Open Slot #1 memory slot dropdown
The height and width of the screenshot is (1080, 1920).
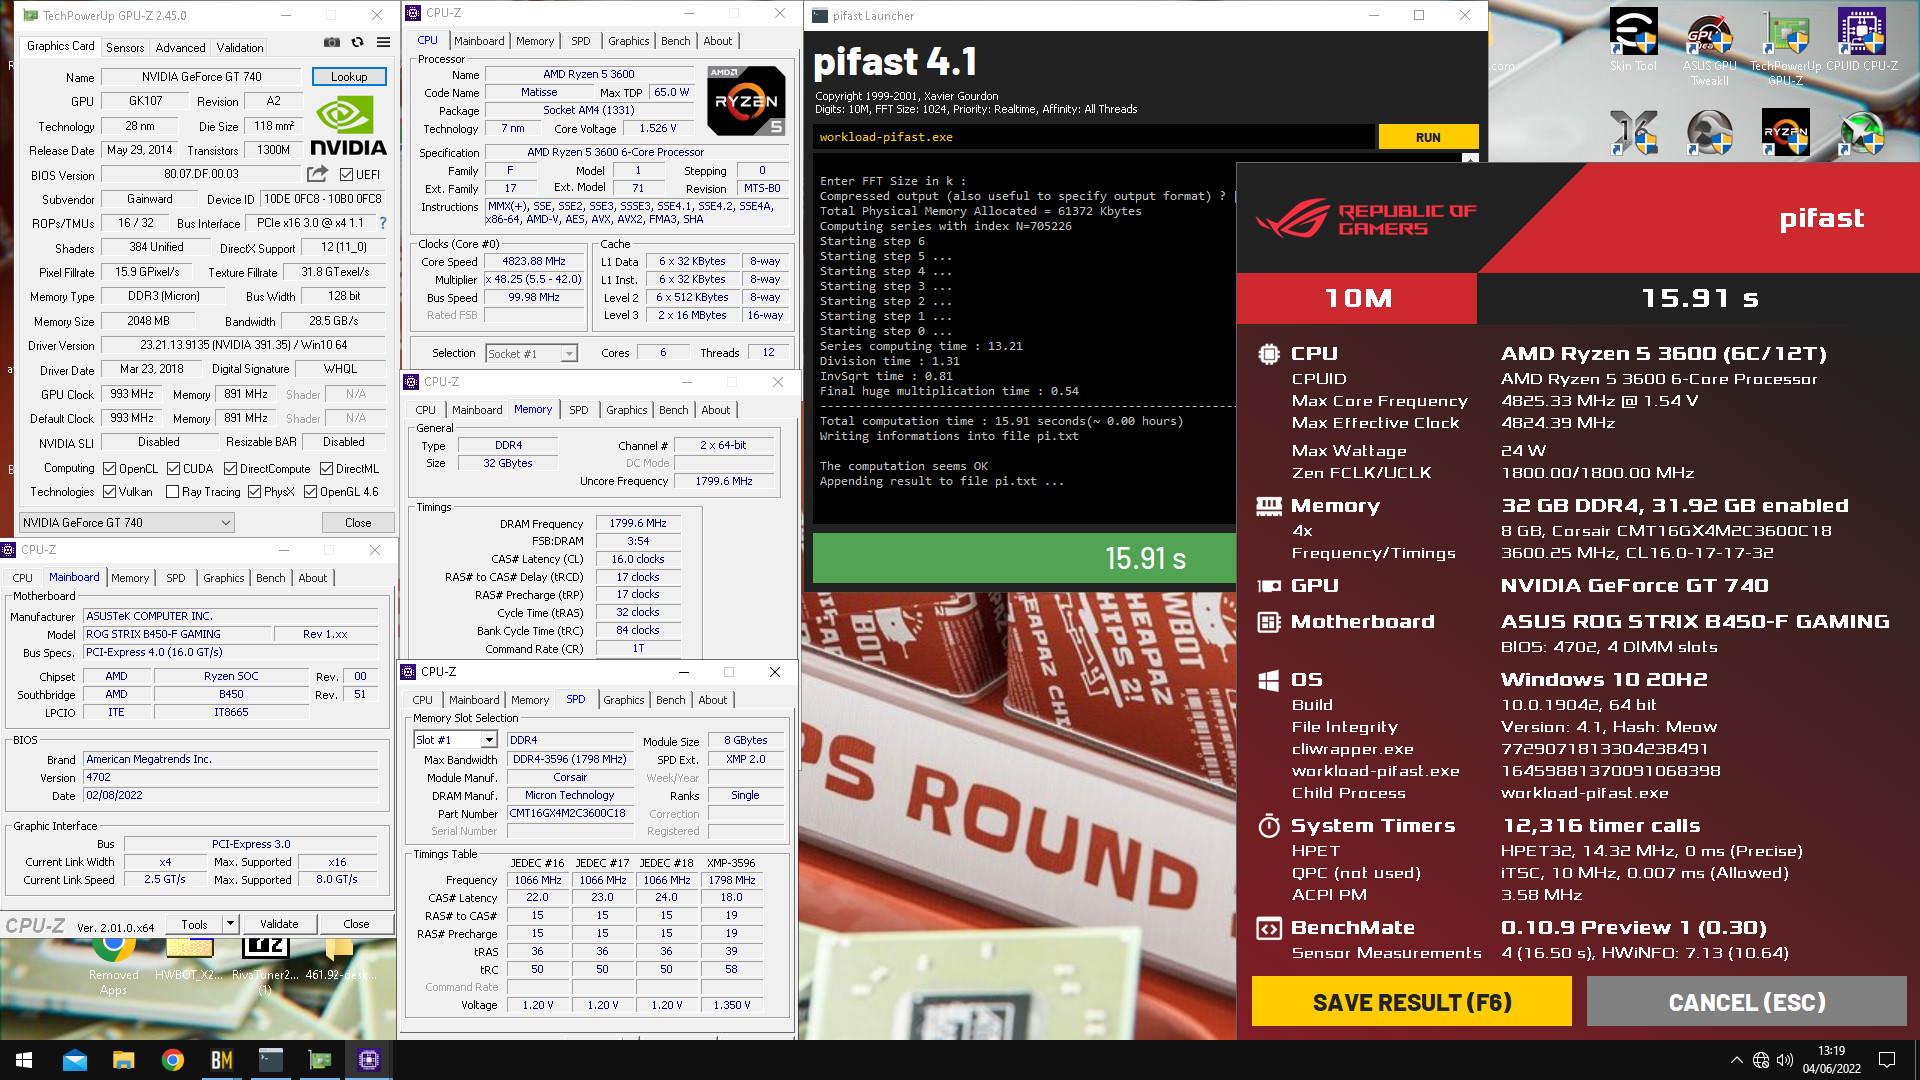click(x=455, y=740)
